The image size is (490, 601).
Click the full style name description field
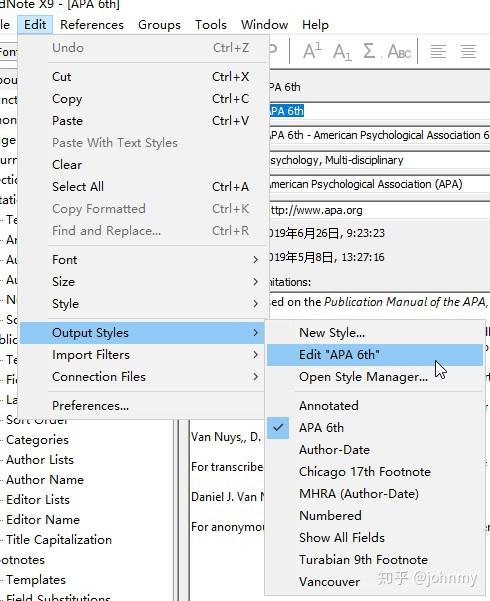[x=380, y=135]
